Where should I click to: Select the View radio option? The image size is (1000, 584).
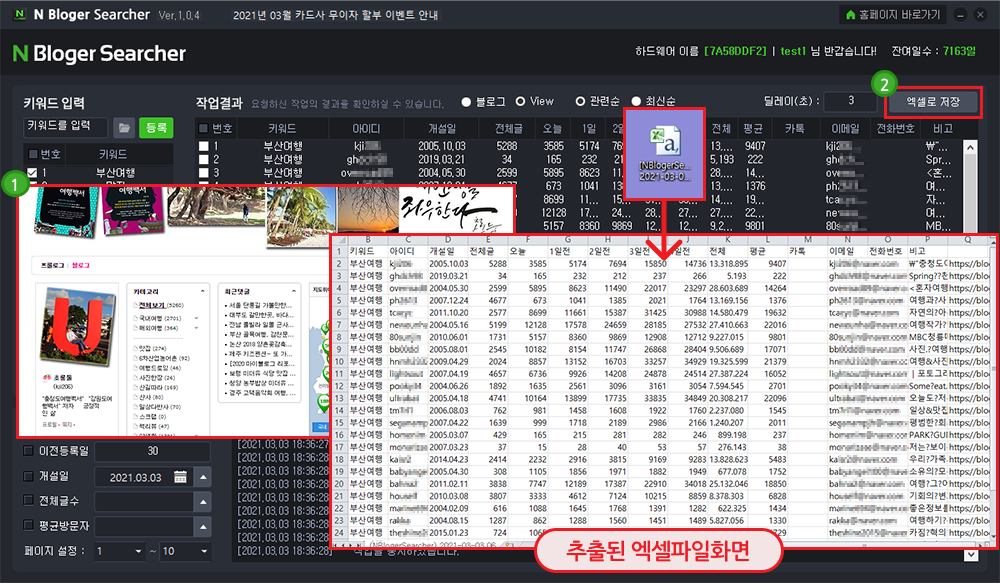pos(520,101)
